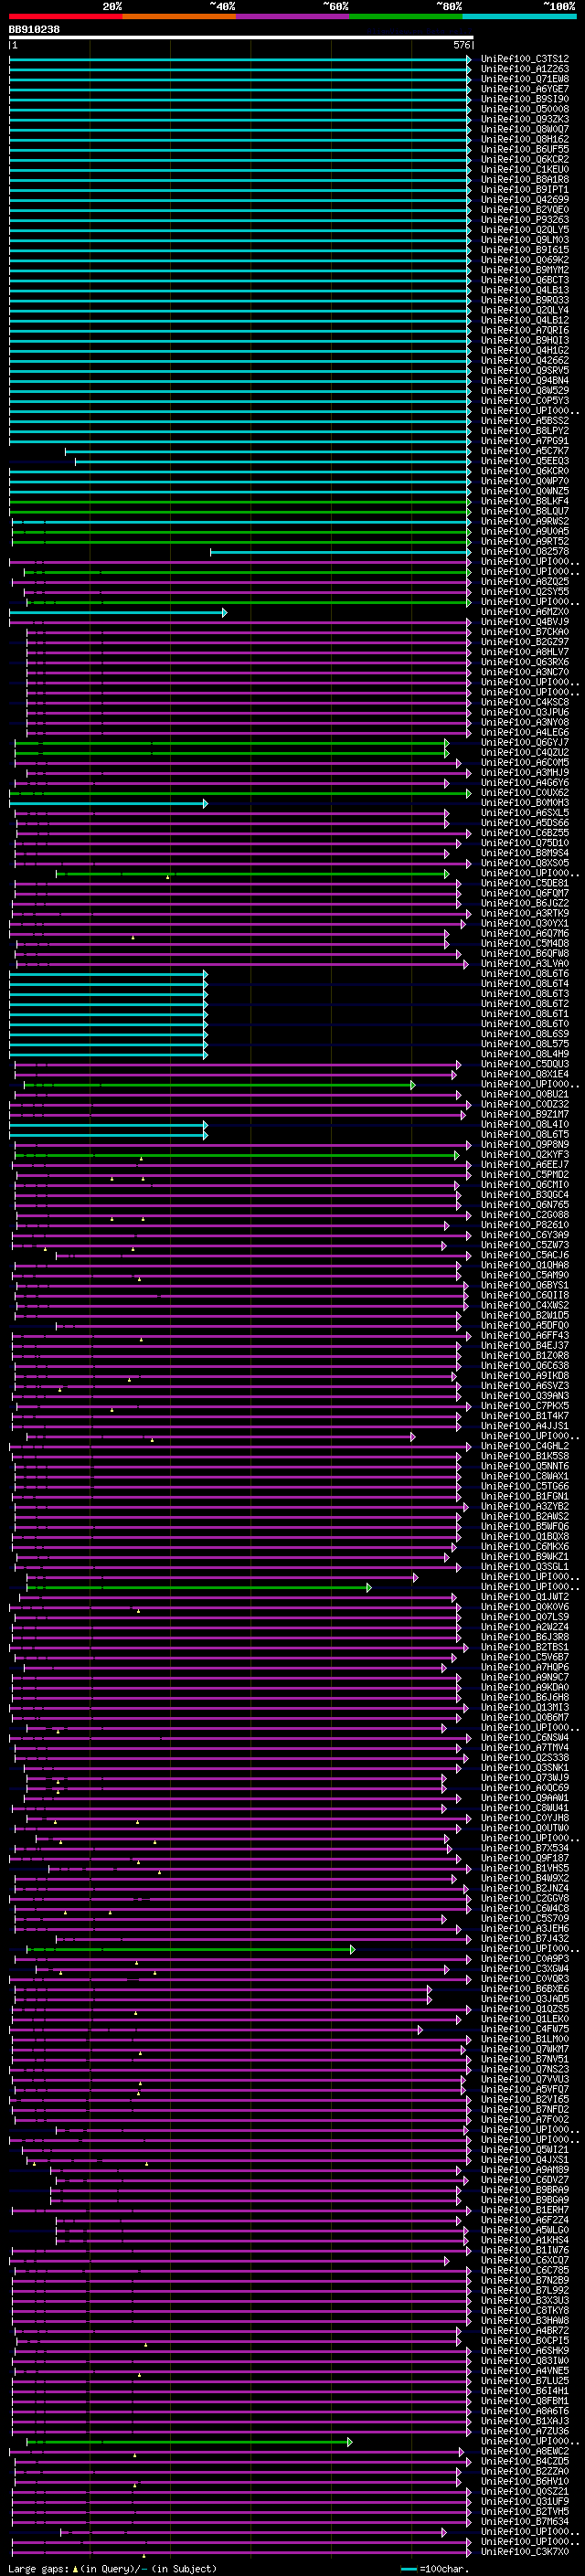585x2576 pixels.
Task: Click the UniRef100_Q4LB13 label
Action: 525,290
